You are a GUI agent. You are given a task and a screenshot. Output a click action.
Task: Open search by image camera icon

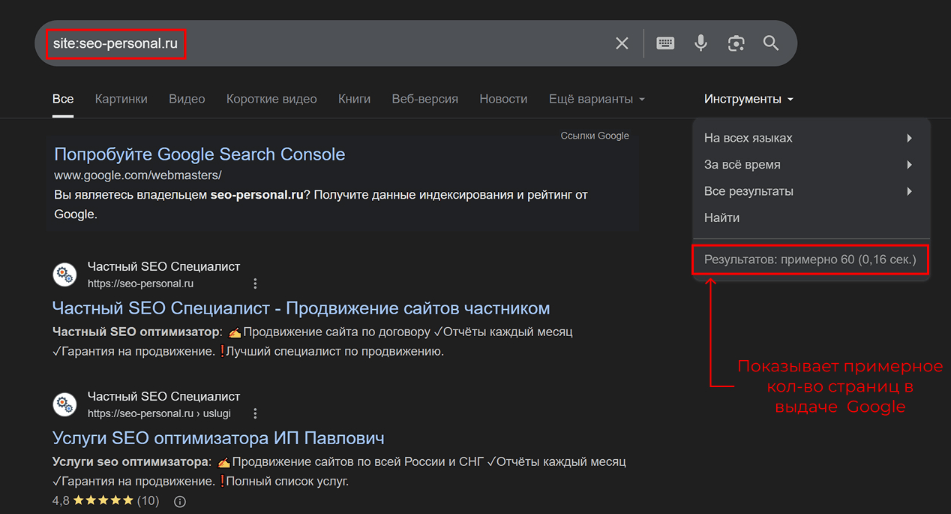pyautogui.click(x=736, y=43)
